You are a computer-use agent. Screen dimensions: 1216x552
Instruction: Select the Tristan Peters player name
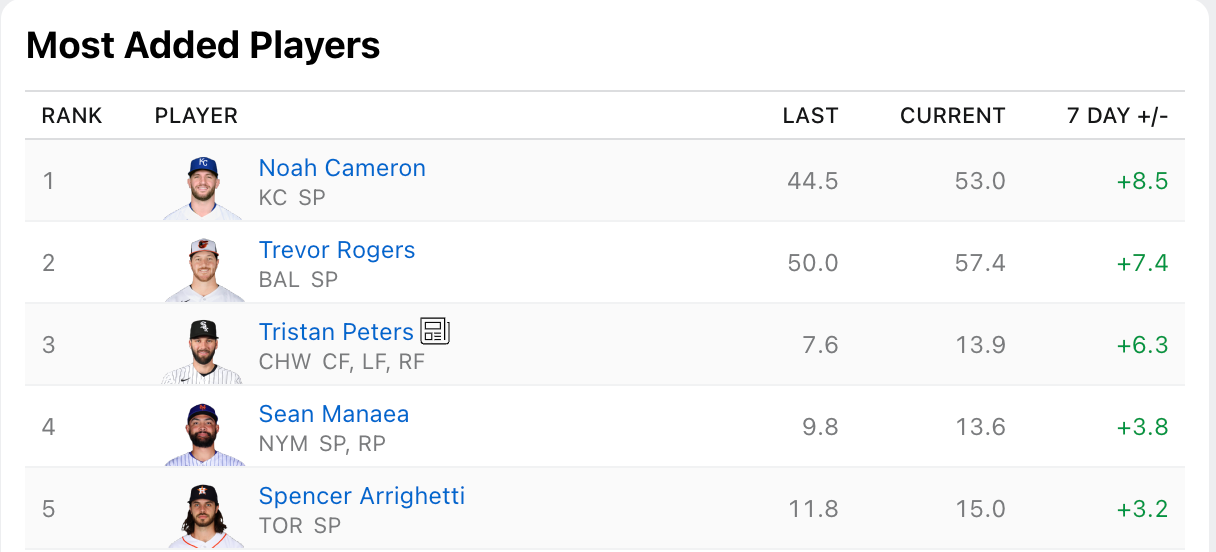(336, 332)
